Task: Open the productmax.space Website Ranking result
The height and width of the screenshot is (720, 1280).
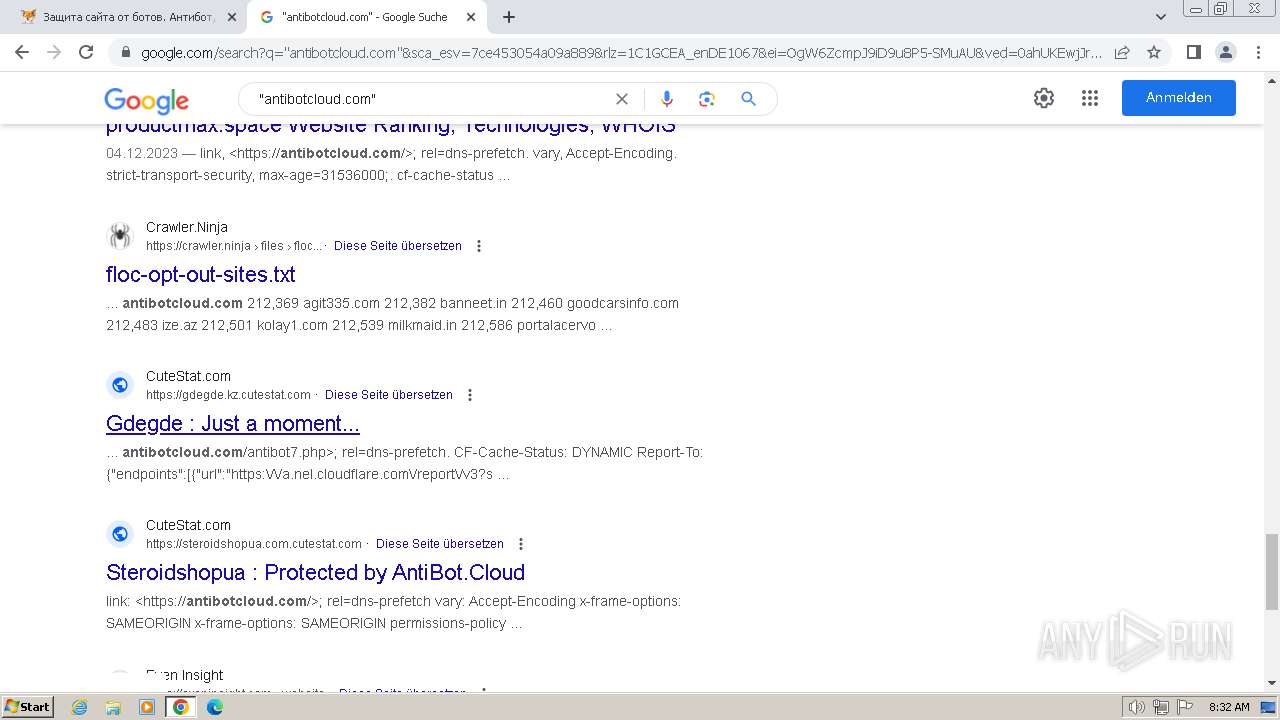Action: tap(391, 127)
